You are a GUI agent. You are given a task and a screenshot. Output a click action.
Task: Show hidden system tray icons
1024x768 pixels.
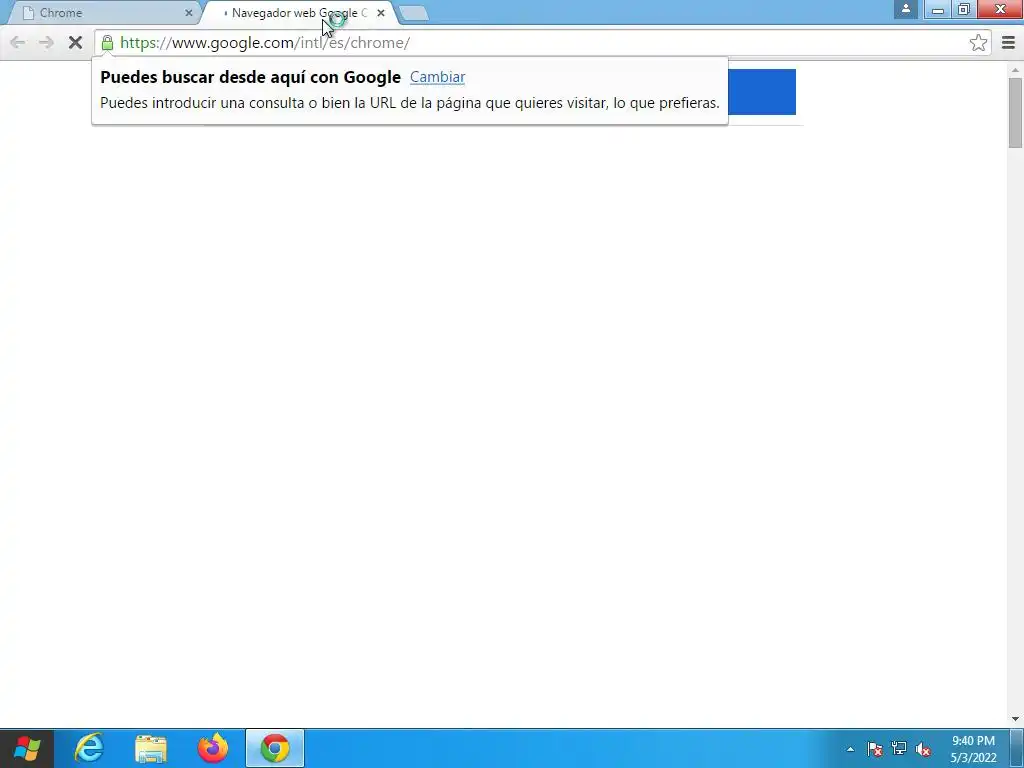point(850,749)
